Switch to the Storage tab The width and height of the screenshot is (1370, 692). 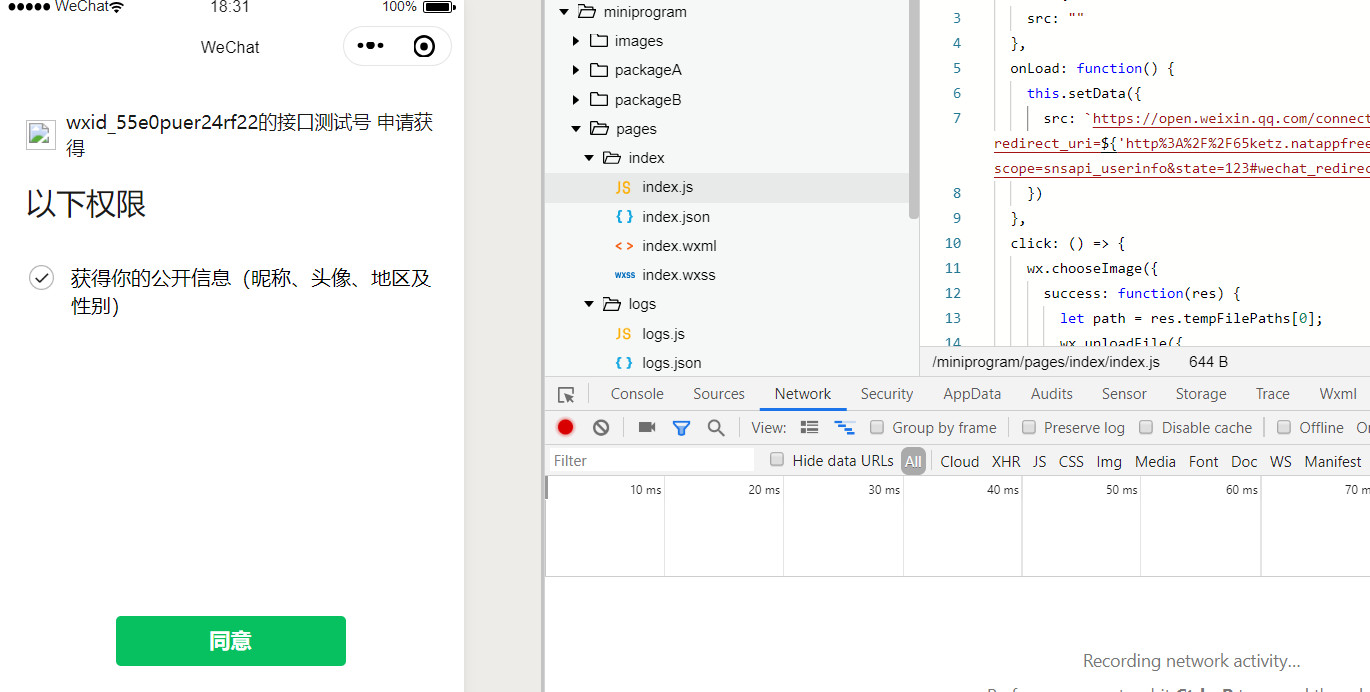click(1201, 394)
